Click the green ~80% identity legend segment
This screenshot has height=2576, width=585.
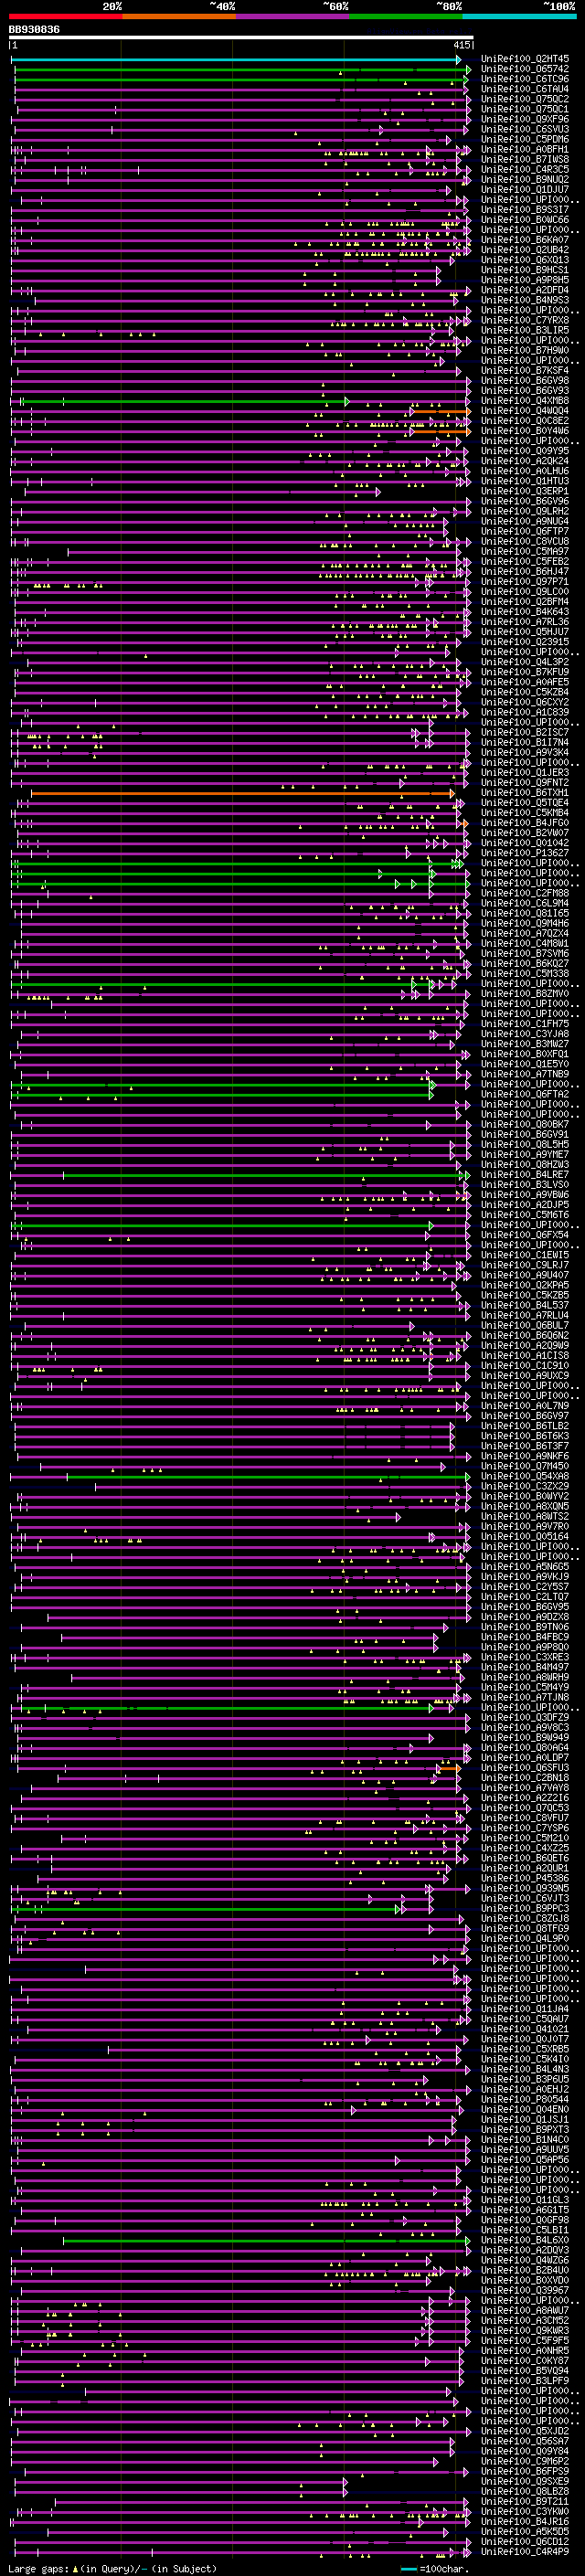click(405, 17)
